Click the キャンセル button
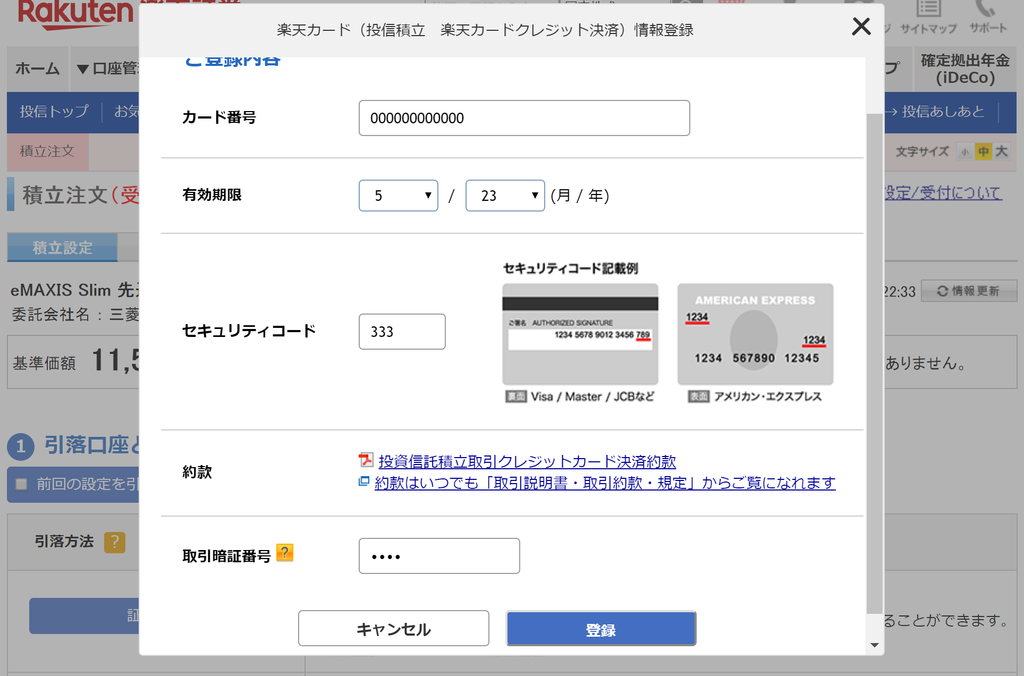Screen dimensions: 1024x676 pos(393,628)
